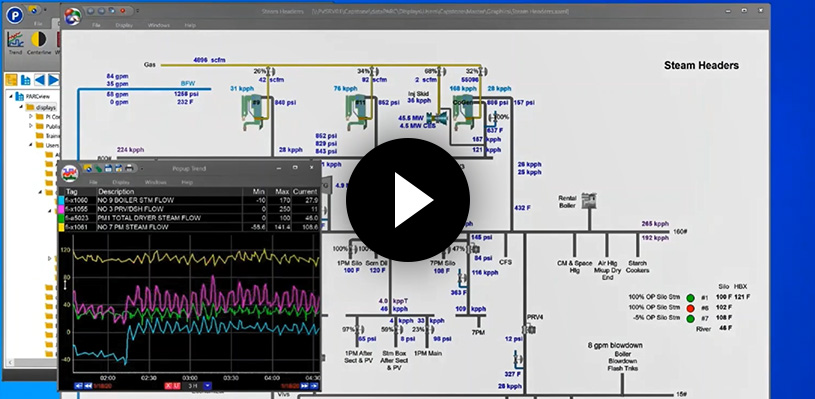Click the red #6 silo status indicator
This screenshot has height=399, width=815.
(690, 308)
